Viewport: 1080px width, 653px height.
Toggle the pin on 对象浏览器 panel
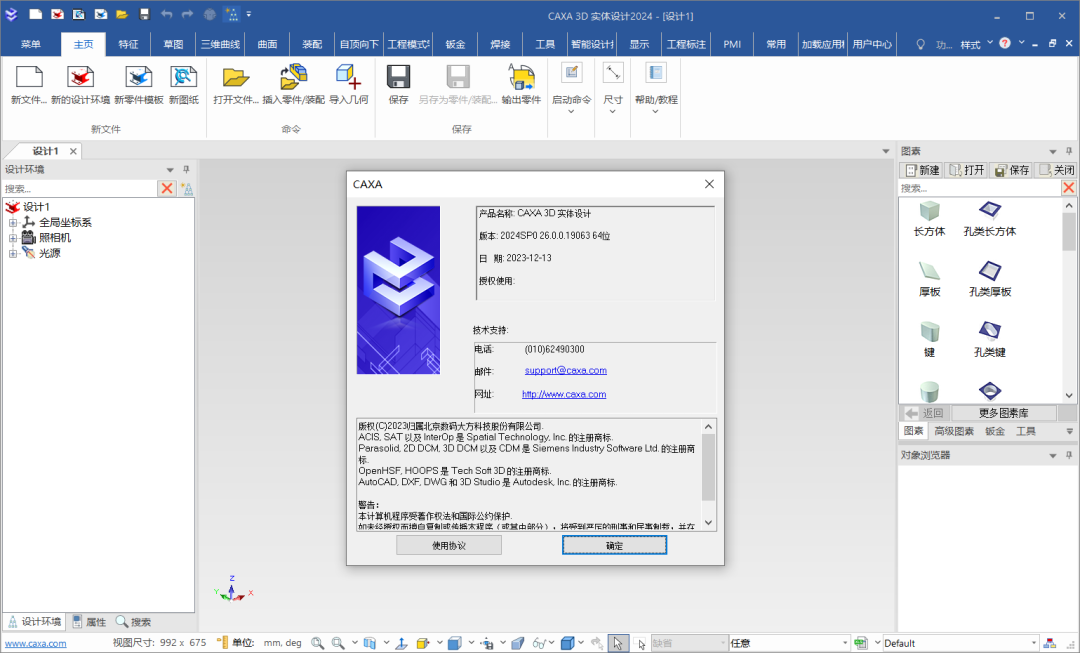(x=1069, y=455)
